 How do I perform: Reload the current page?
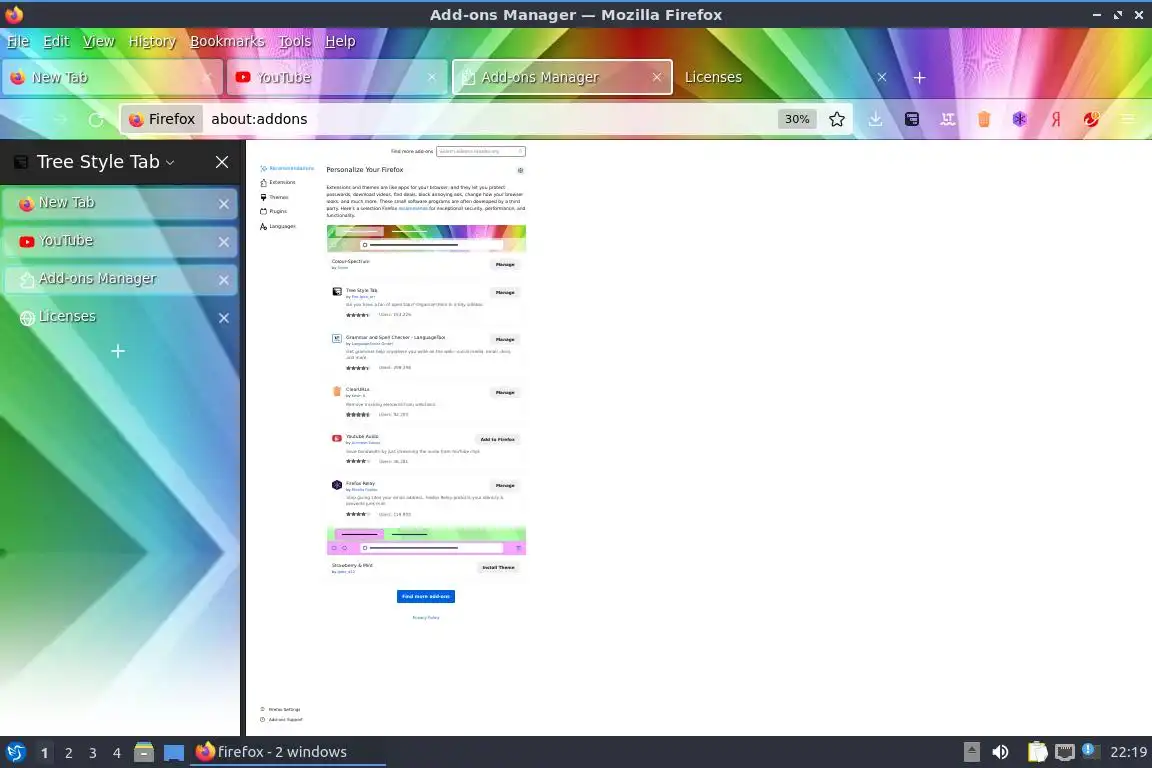click(x=96, y=119)
